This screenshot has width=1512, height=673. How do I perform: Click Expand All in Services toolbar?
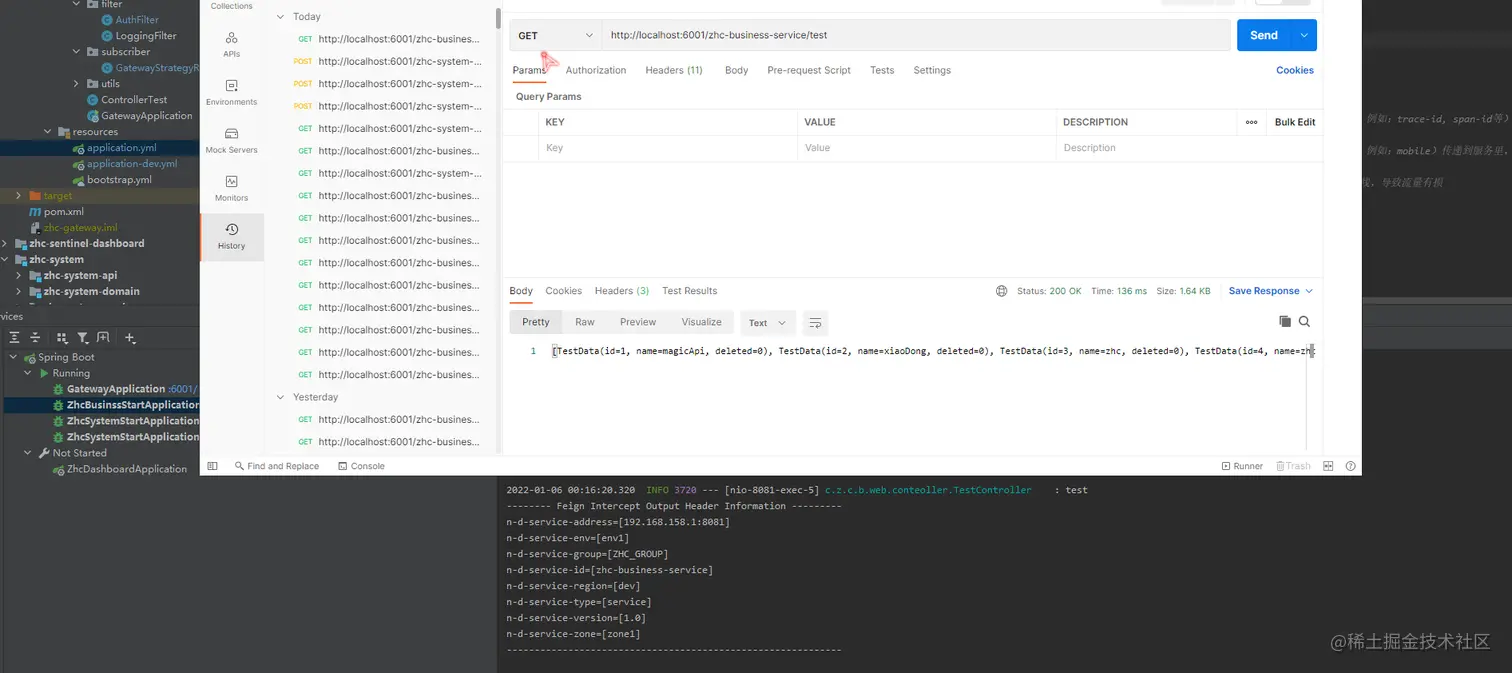click(14, 338)
